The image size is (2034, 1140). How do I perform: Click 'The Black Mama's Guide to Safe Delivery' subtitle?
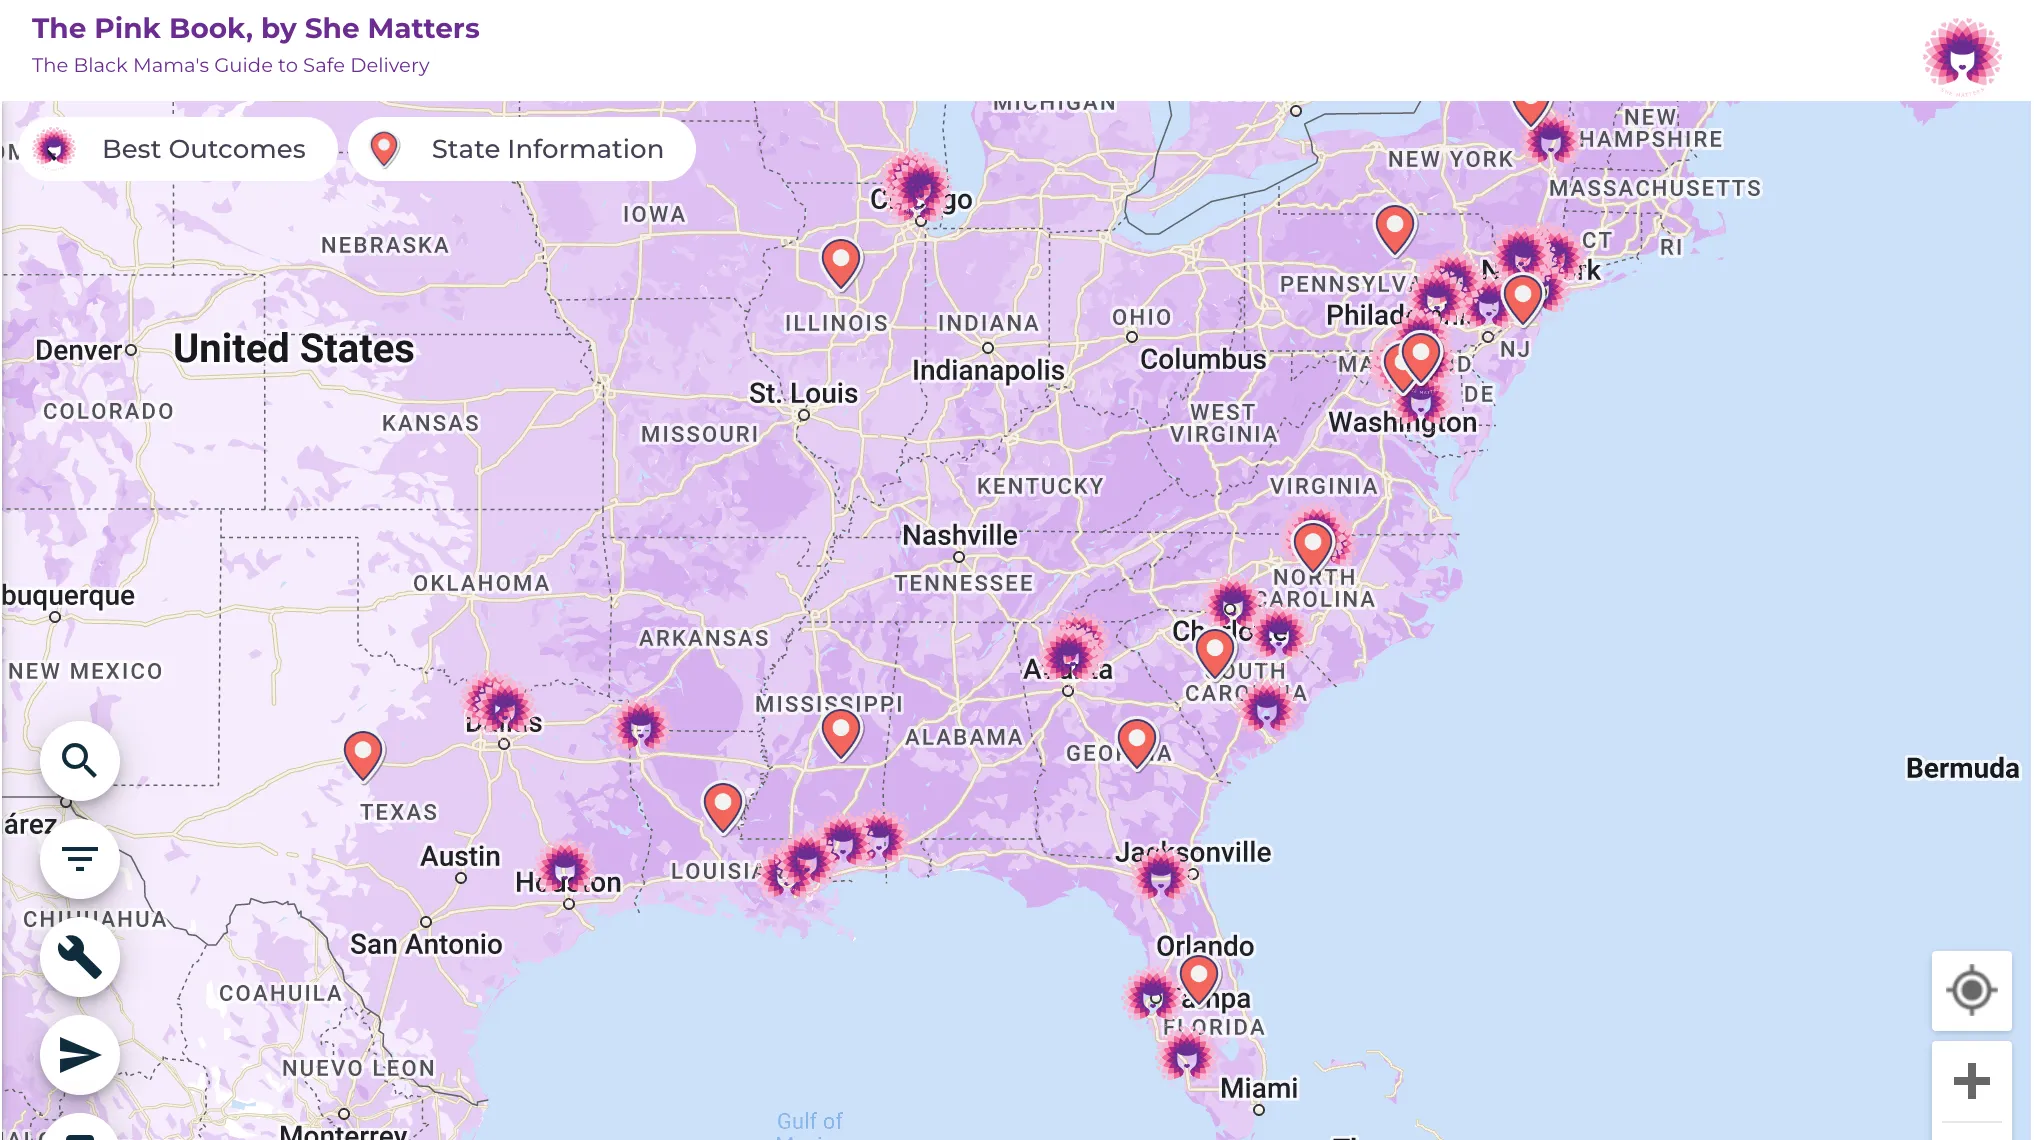[x=230, y=65]
